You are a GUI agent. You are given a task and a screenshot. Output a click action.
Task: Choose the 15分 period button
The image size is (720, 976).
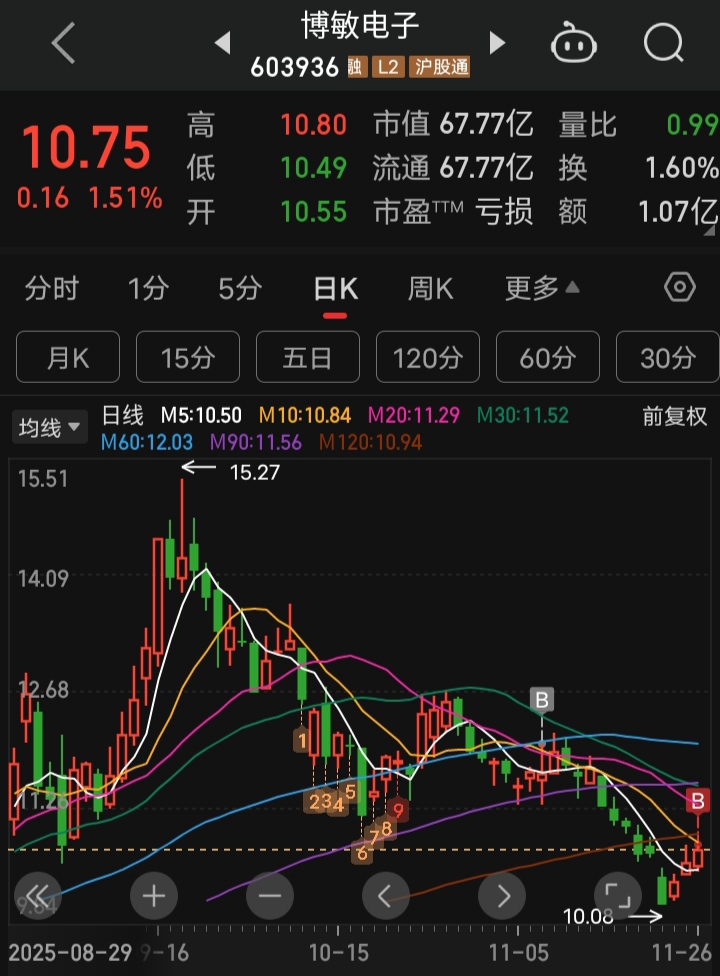188,357
